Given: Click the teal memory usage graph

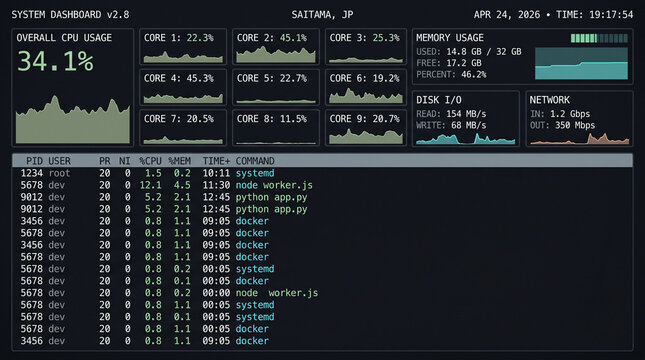Looking at the screenshot, I should (x=581, y=63).
